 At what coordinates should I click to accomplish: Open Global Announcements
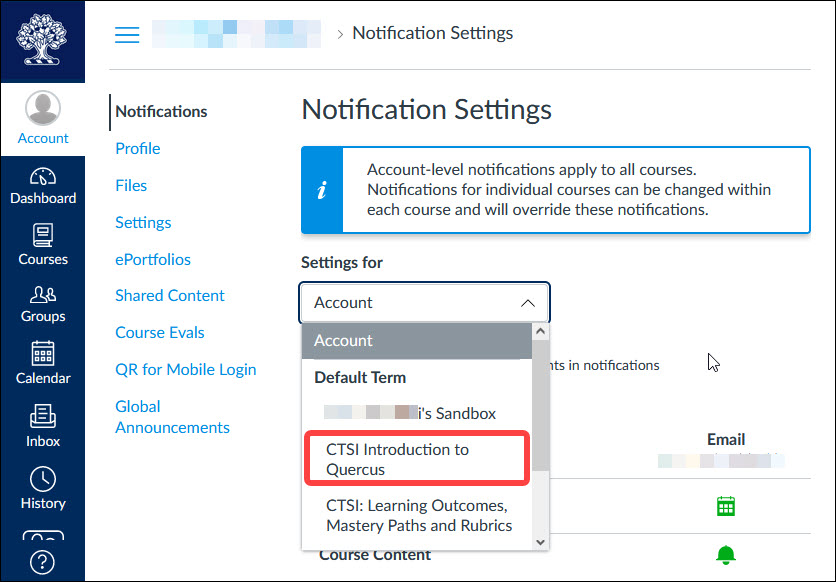tap(172, 417)
